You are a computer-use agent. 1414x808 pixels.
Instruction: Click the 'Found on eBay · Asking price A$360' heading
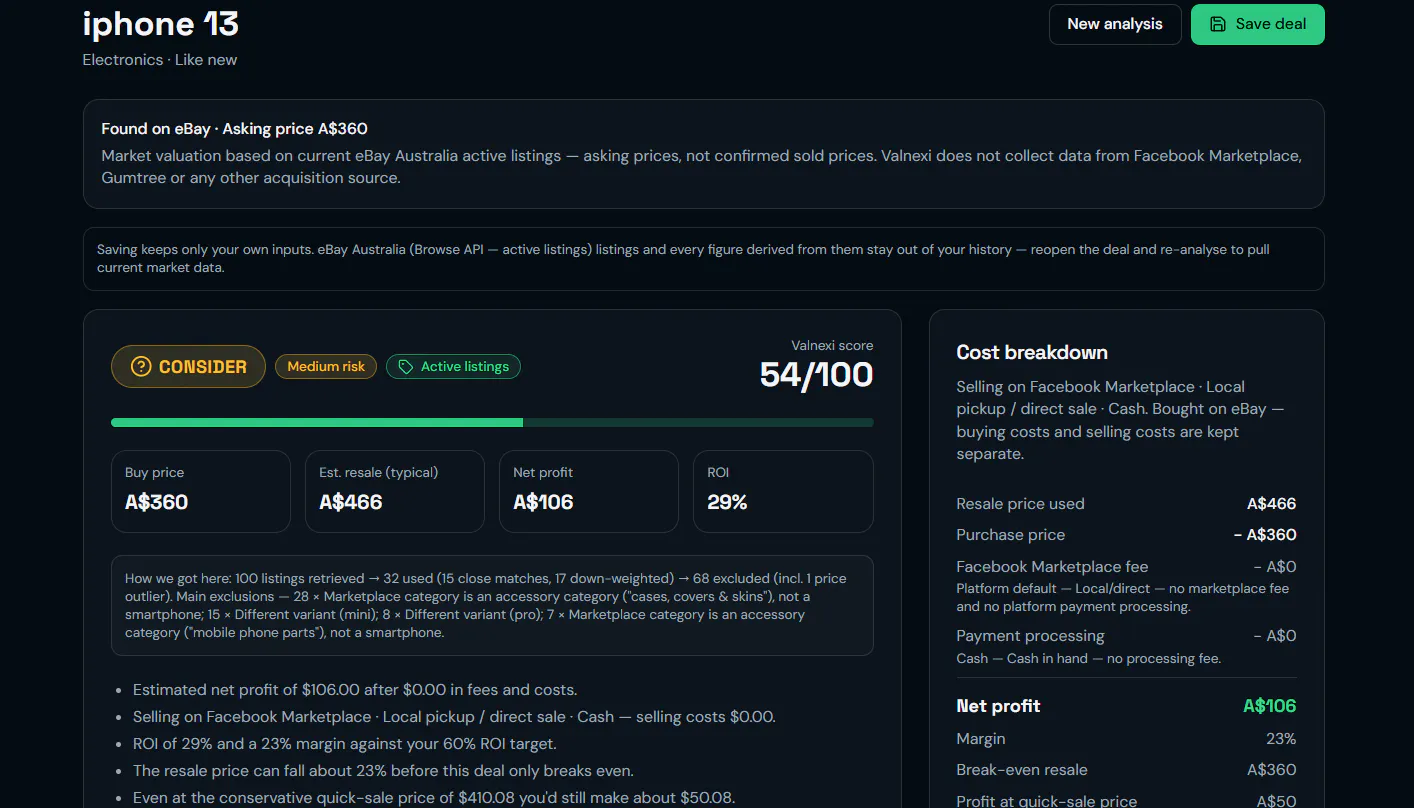235,129
